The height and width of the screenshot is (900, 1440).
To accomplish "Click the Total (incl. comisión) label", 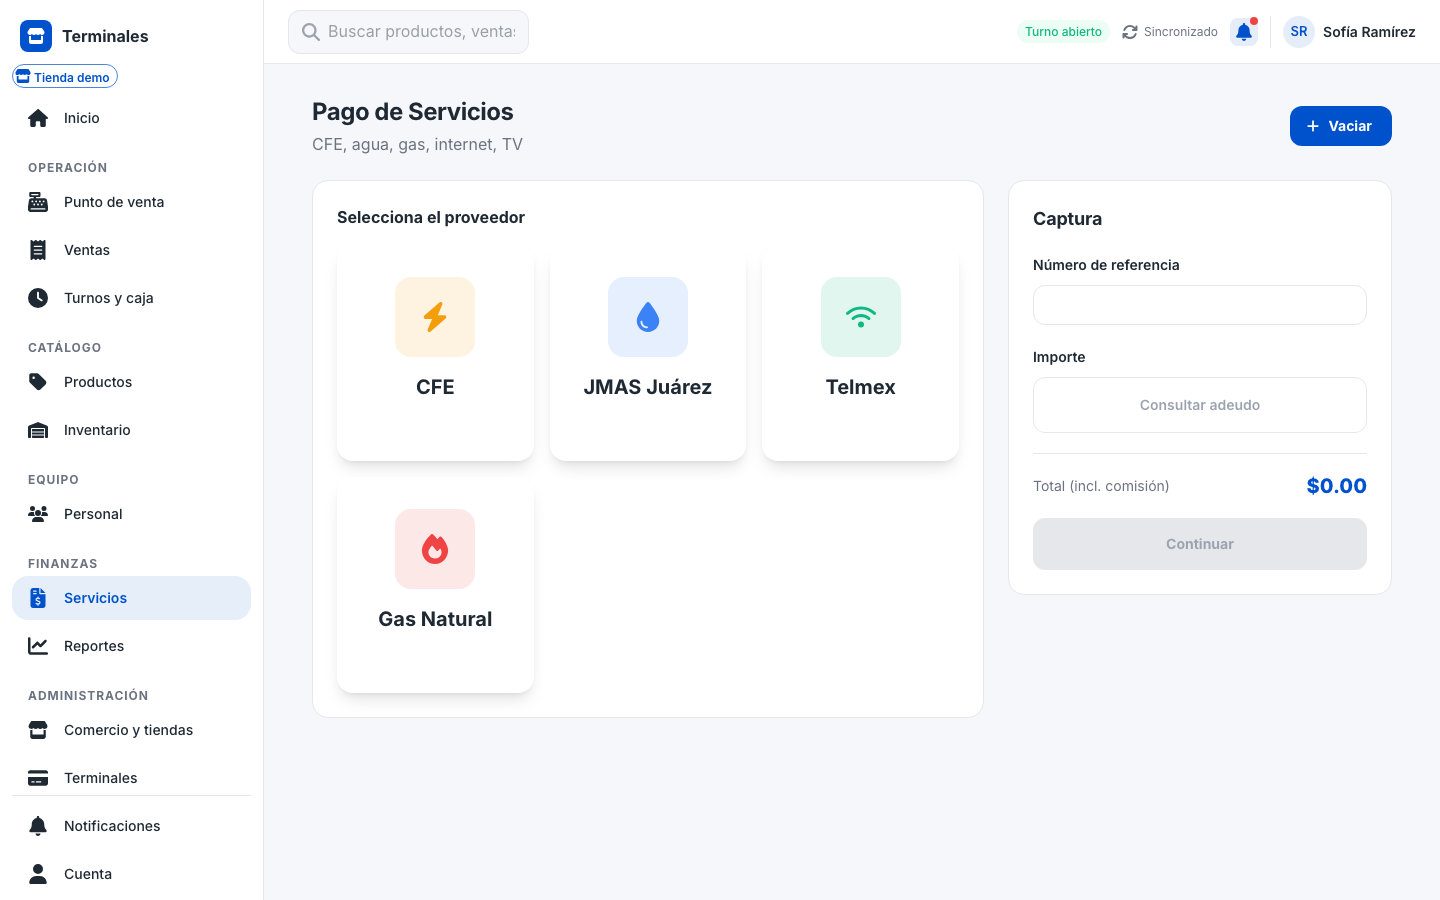I will (1101, 486).
